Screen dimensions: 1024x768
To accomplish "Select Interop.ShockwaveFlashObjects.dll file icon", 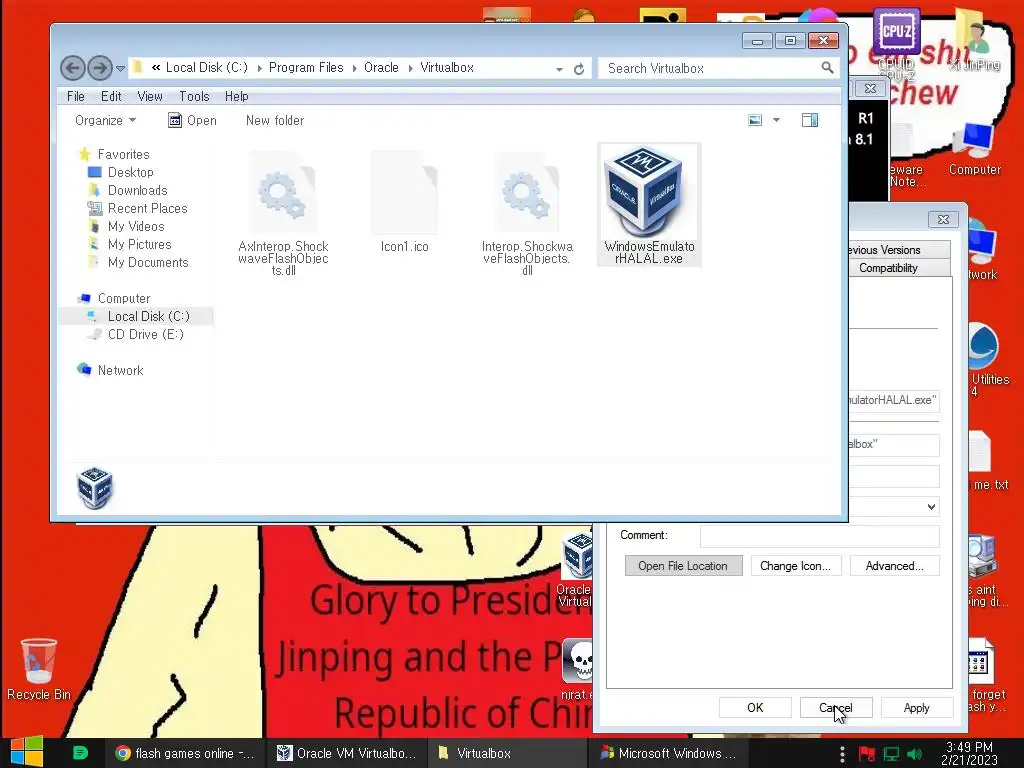I will click(526, 193).
